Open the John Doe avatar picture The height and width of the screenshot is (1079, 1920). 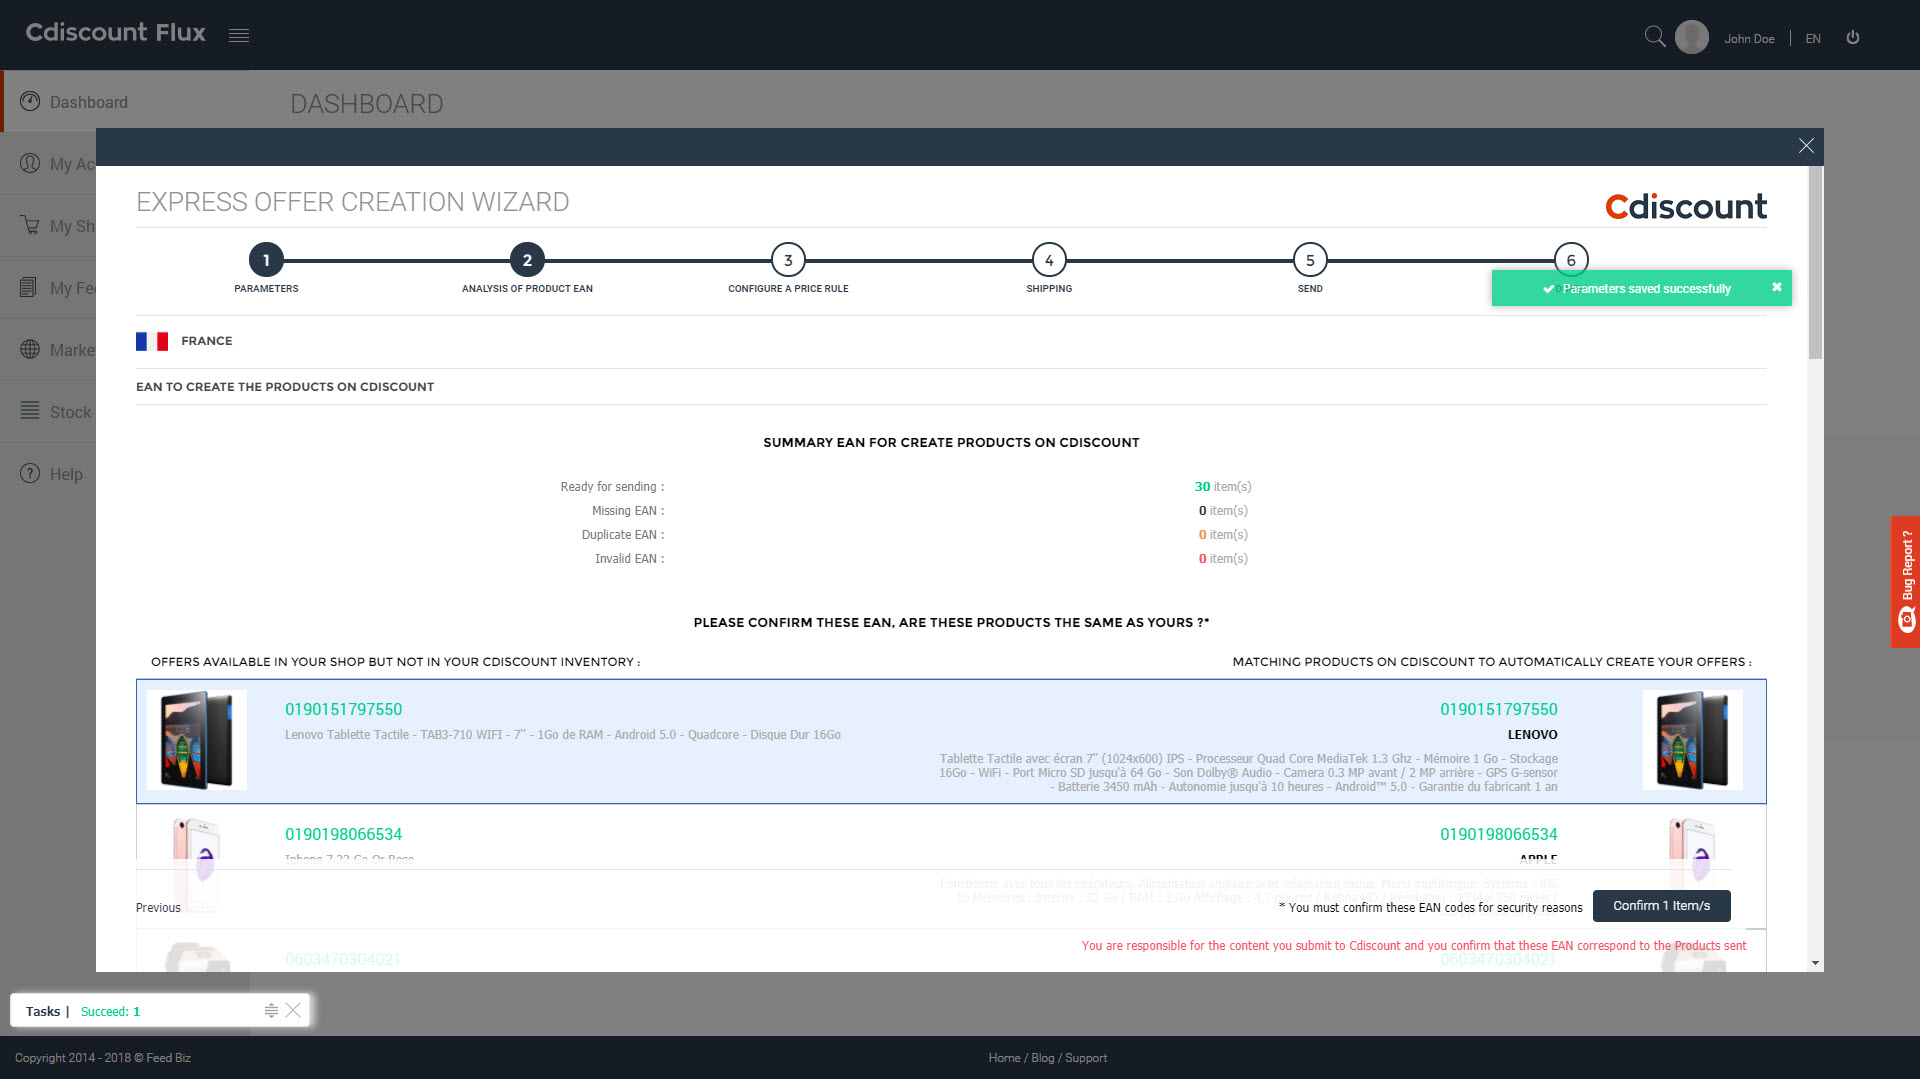(1692, 37)
